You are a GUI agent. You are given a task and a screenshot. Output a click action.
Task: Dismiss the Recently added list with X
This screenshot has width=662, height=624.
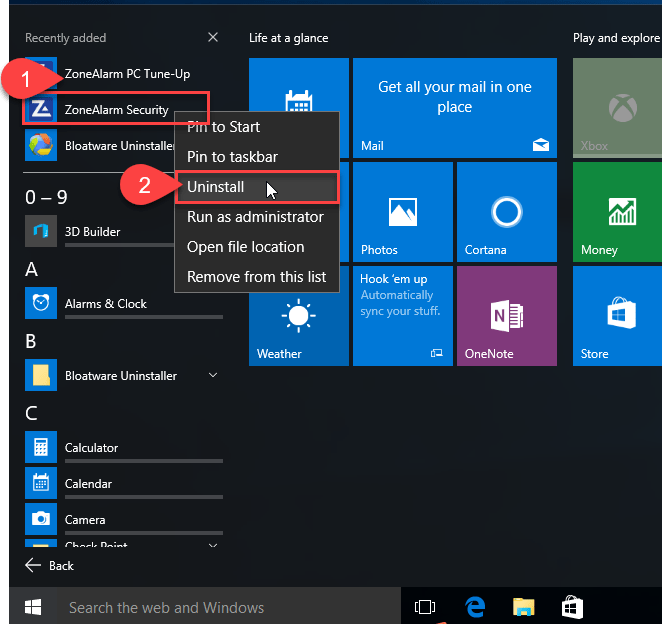point(213,37)
